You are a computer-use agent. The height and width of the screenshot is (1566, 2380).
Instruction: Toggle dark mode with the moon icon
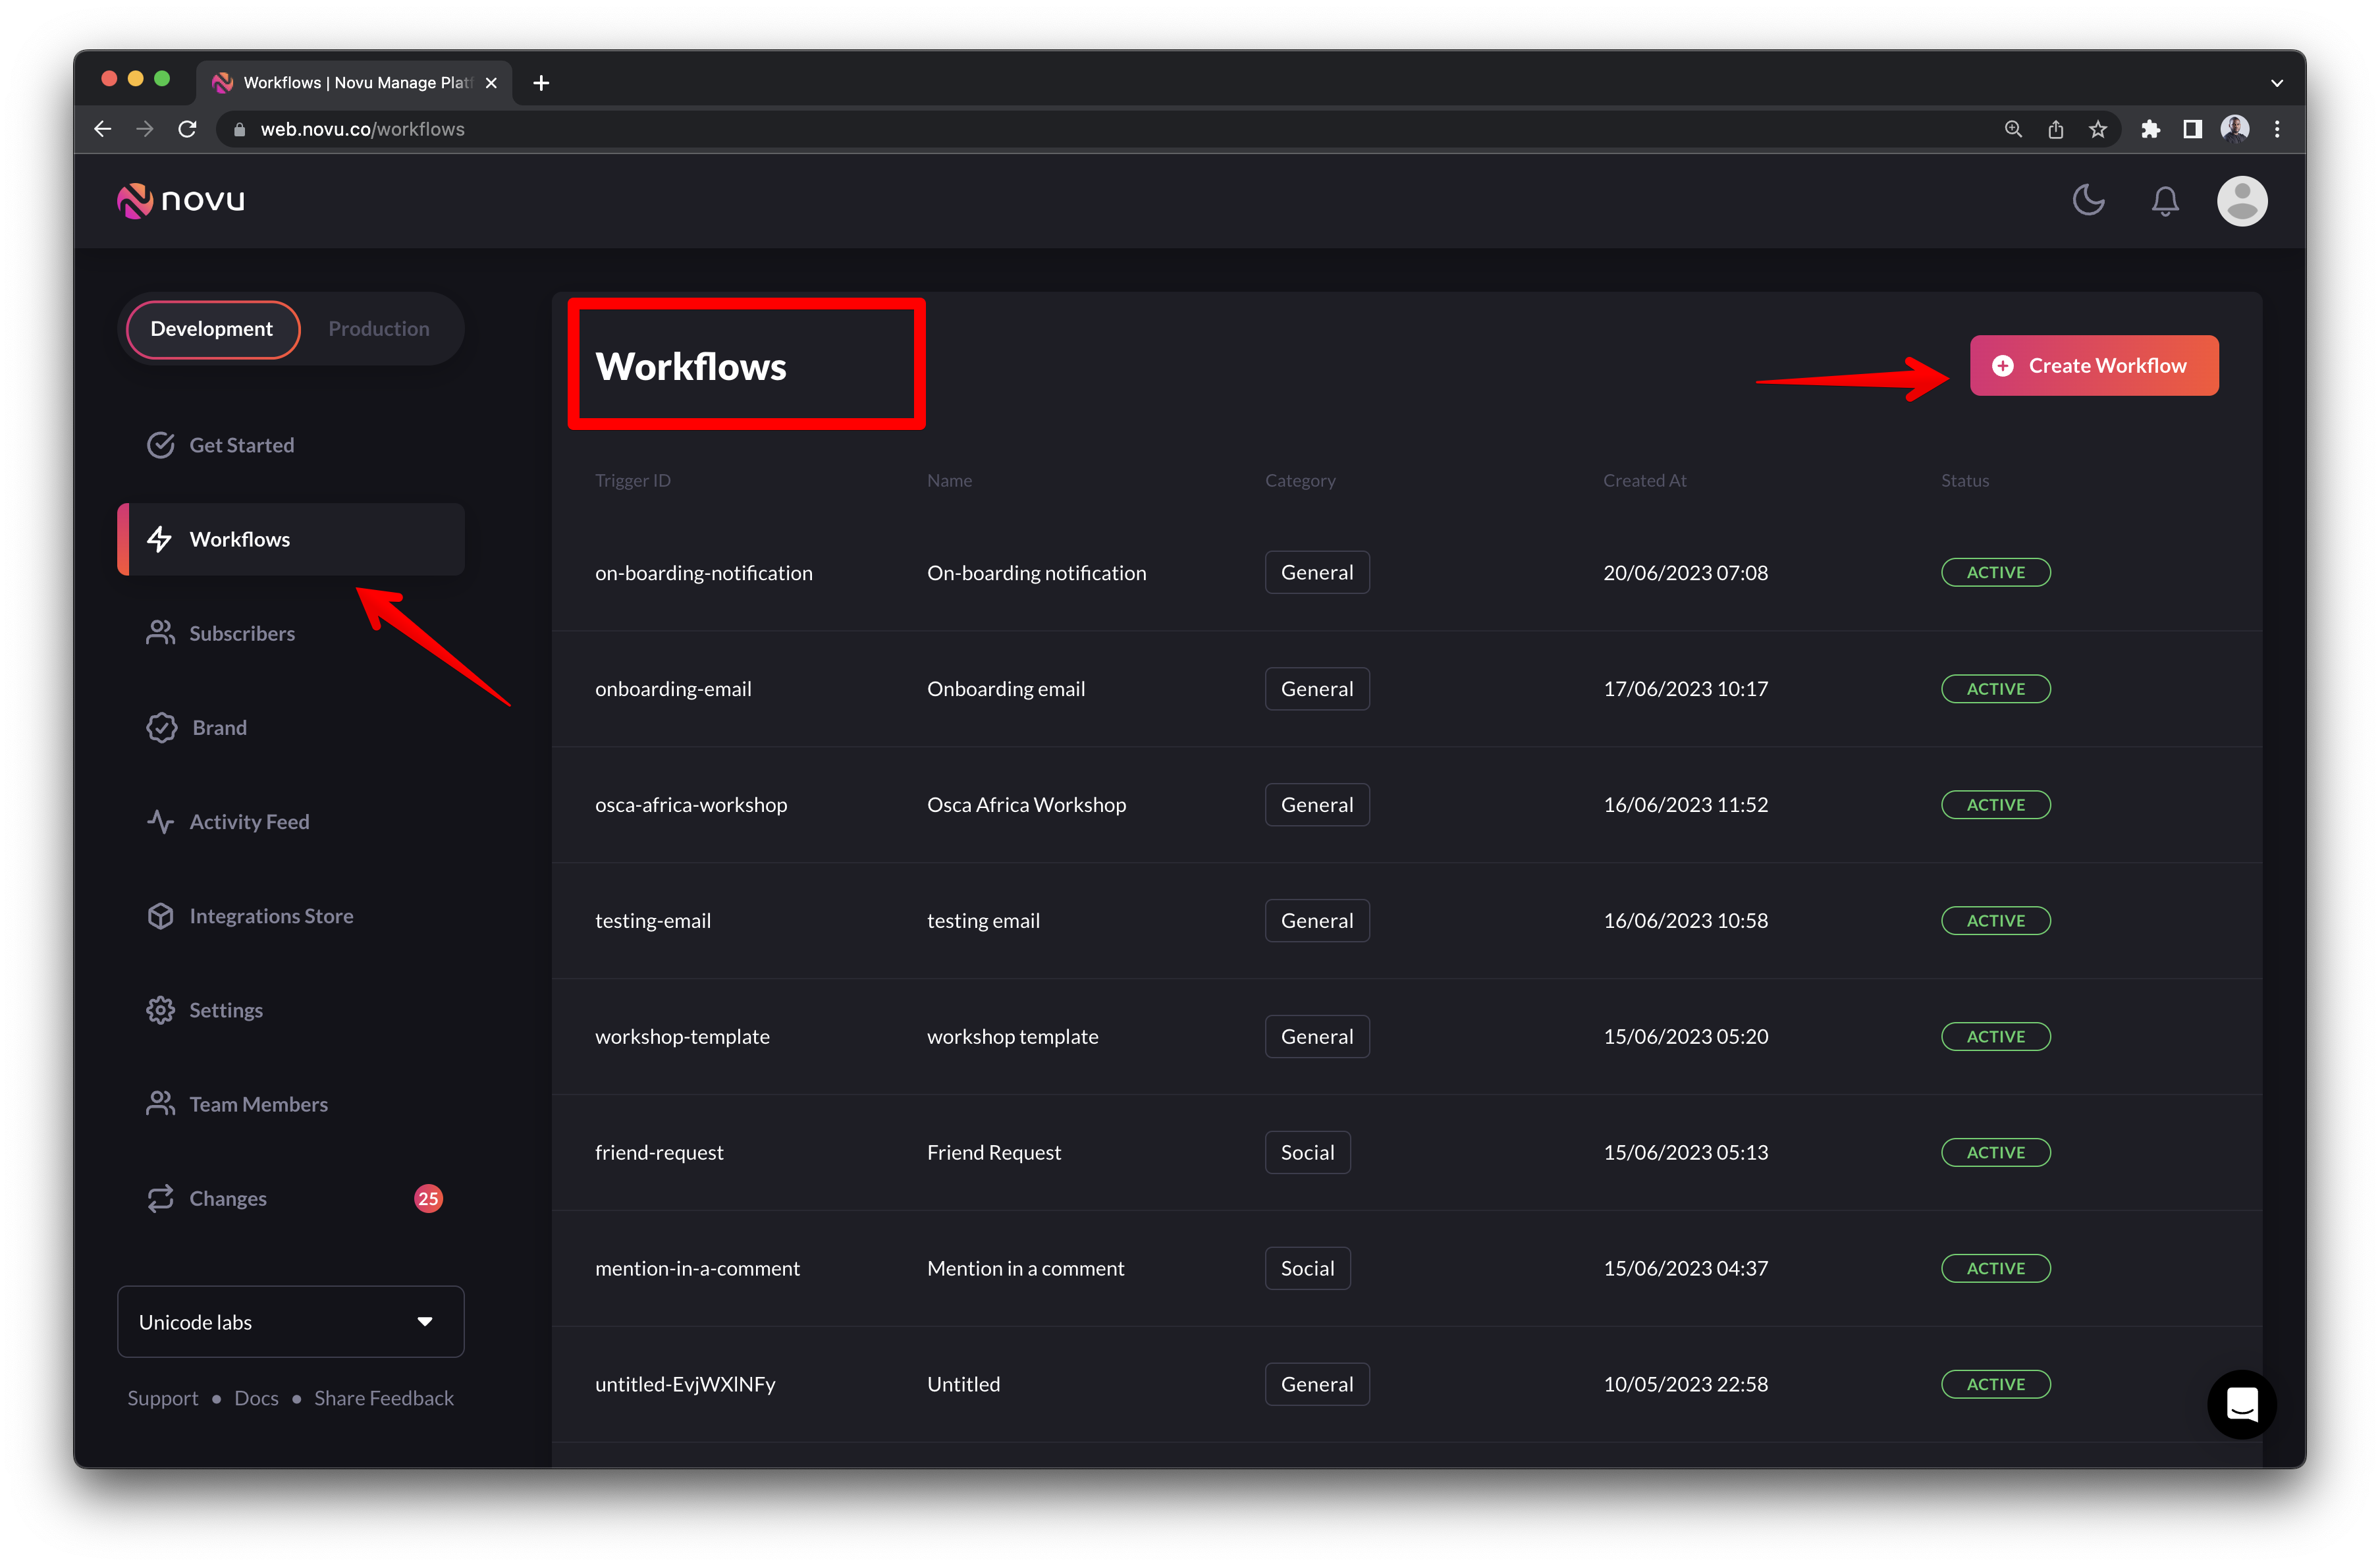pyautogui.click(x=2088, y=200)
